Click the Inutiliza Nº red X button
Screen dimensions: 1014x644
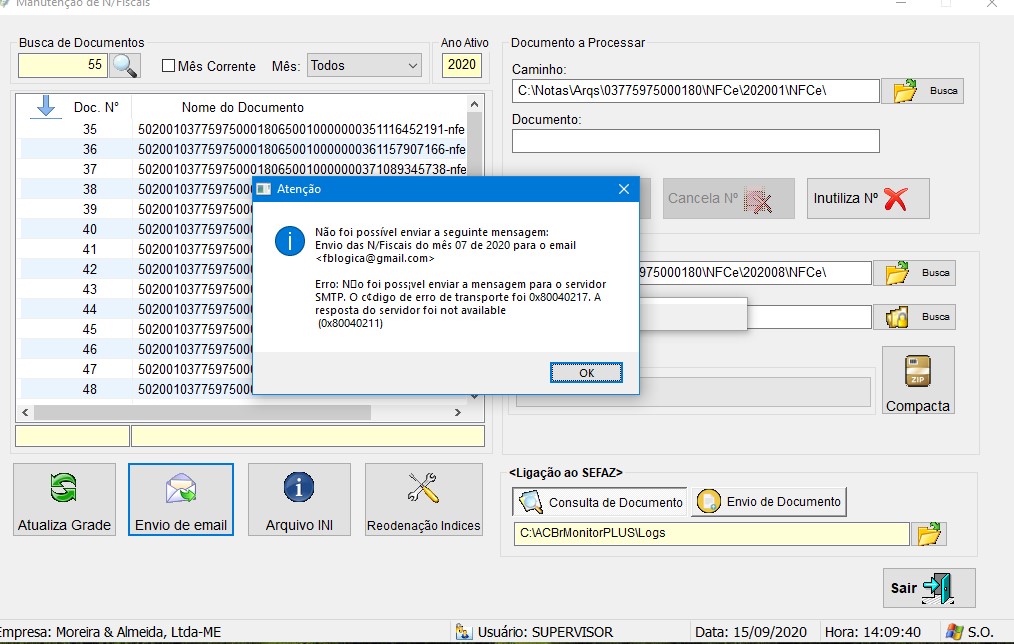pos(867,198)
